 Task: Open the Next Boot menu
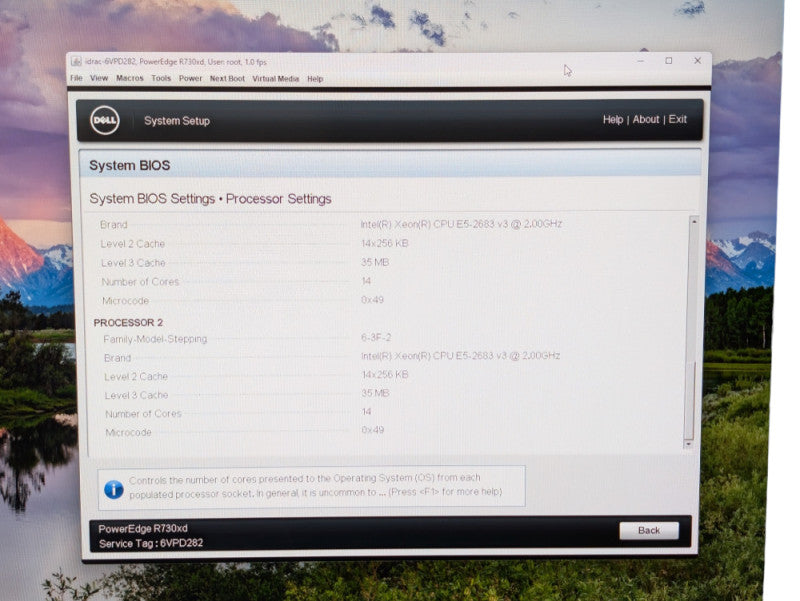click(x=227, y=79)
